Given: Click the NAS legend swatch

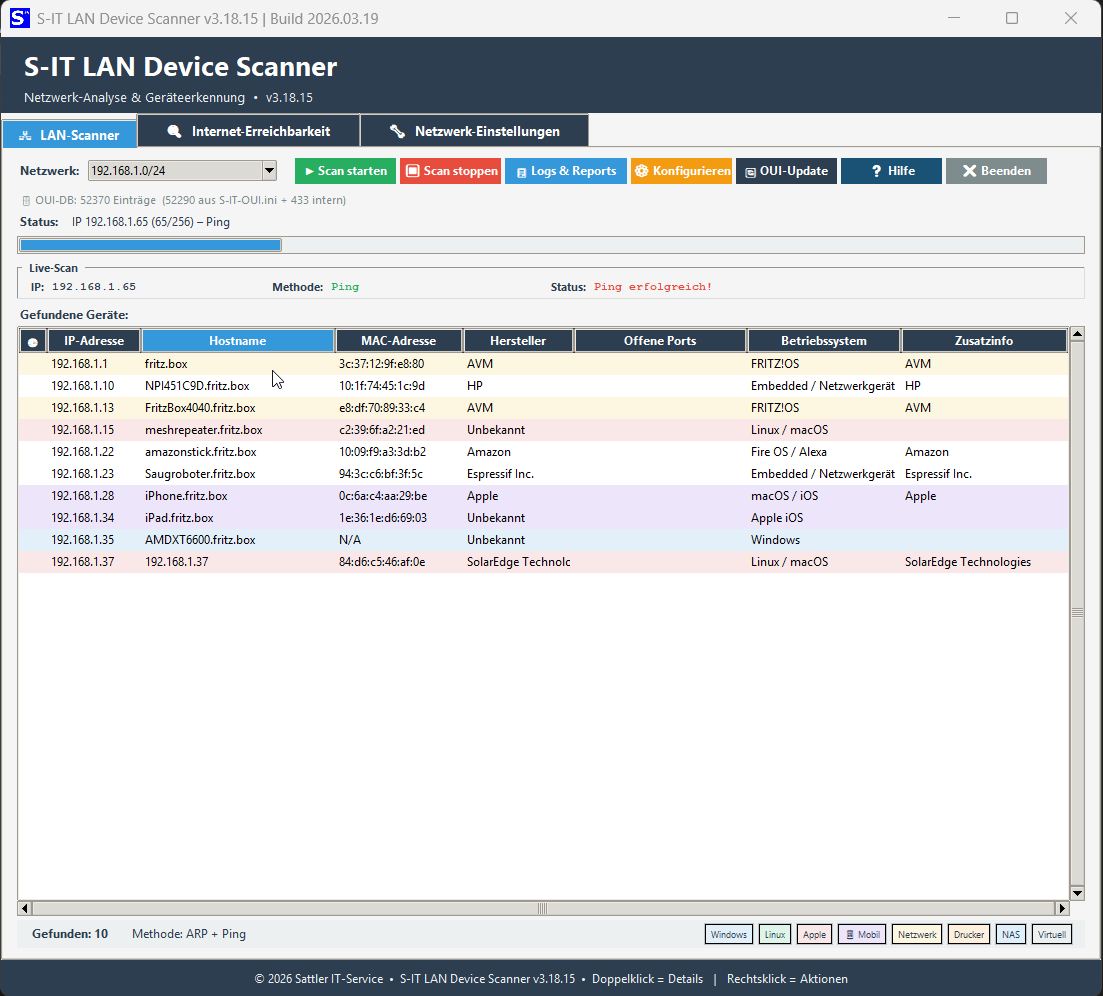Looking at the screenshot, I should pos(1011,934).
